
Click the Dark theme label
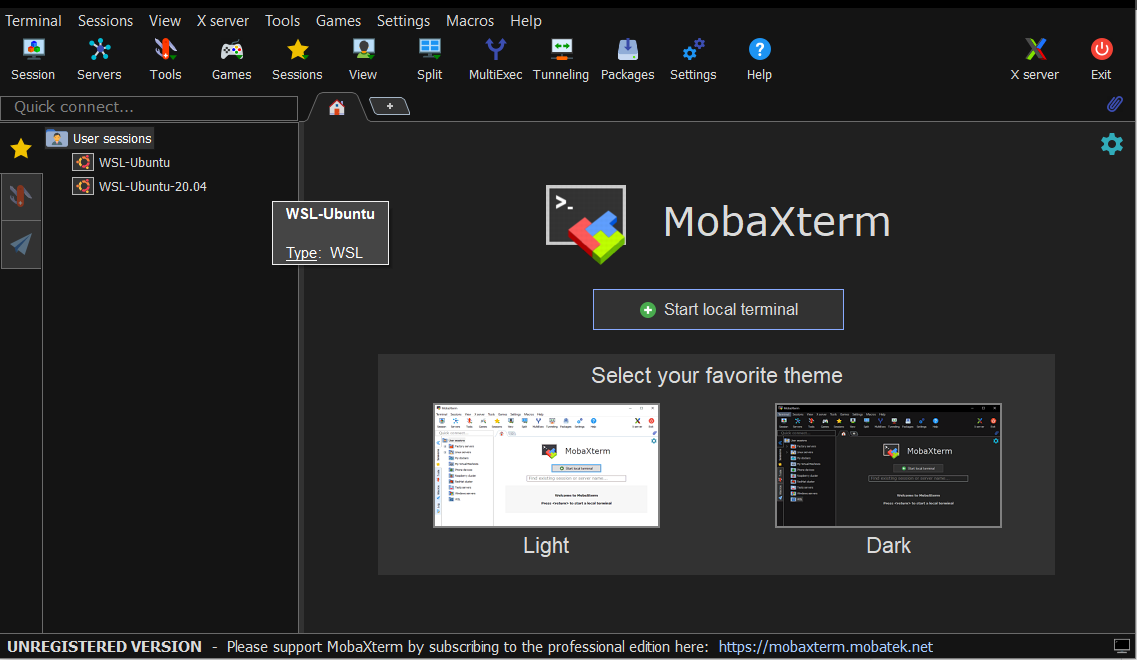(888, 545)
